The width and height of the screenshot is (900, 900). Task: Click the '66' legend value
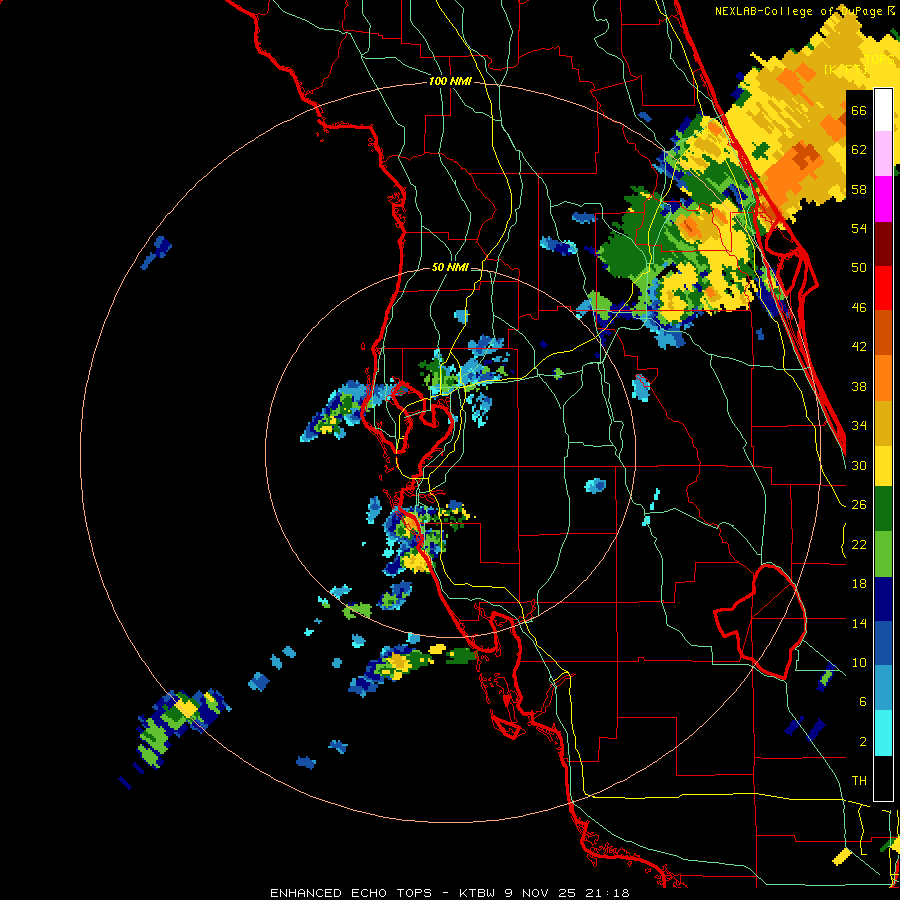pyautogui.click(x=859, y=110)
